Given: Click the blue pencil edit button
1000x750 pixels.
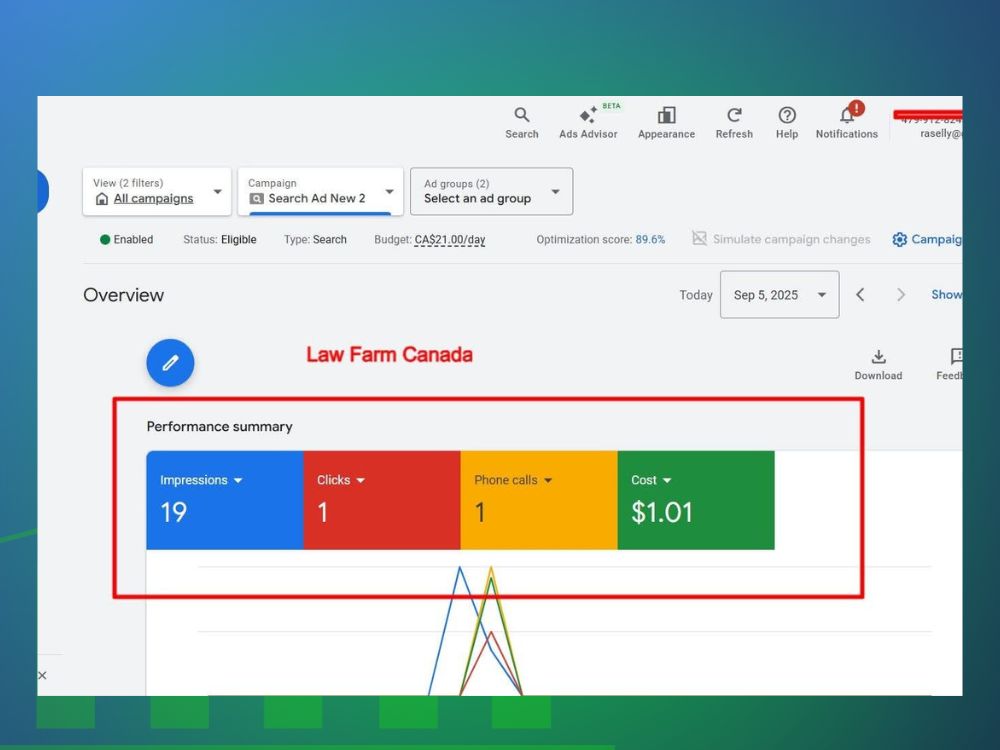Looking at the screenshot, I should (x=170, y=363).
